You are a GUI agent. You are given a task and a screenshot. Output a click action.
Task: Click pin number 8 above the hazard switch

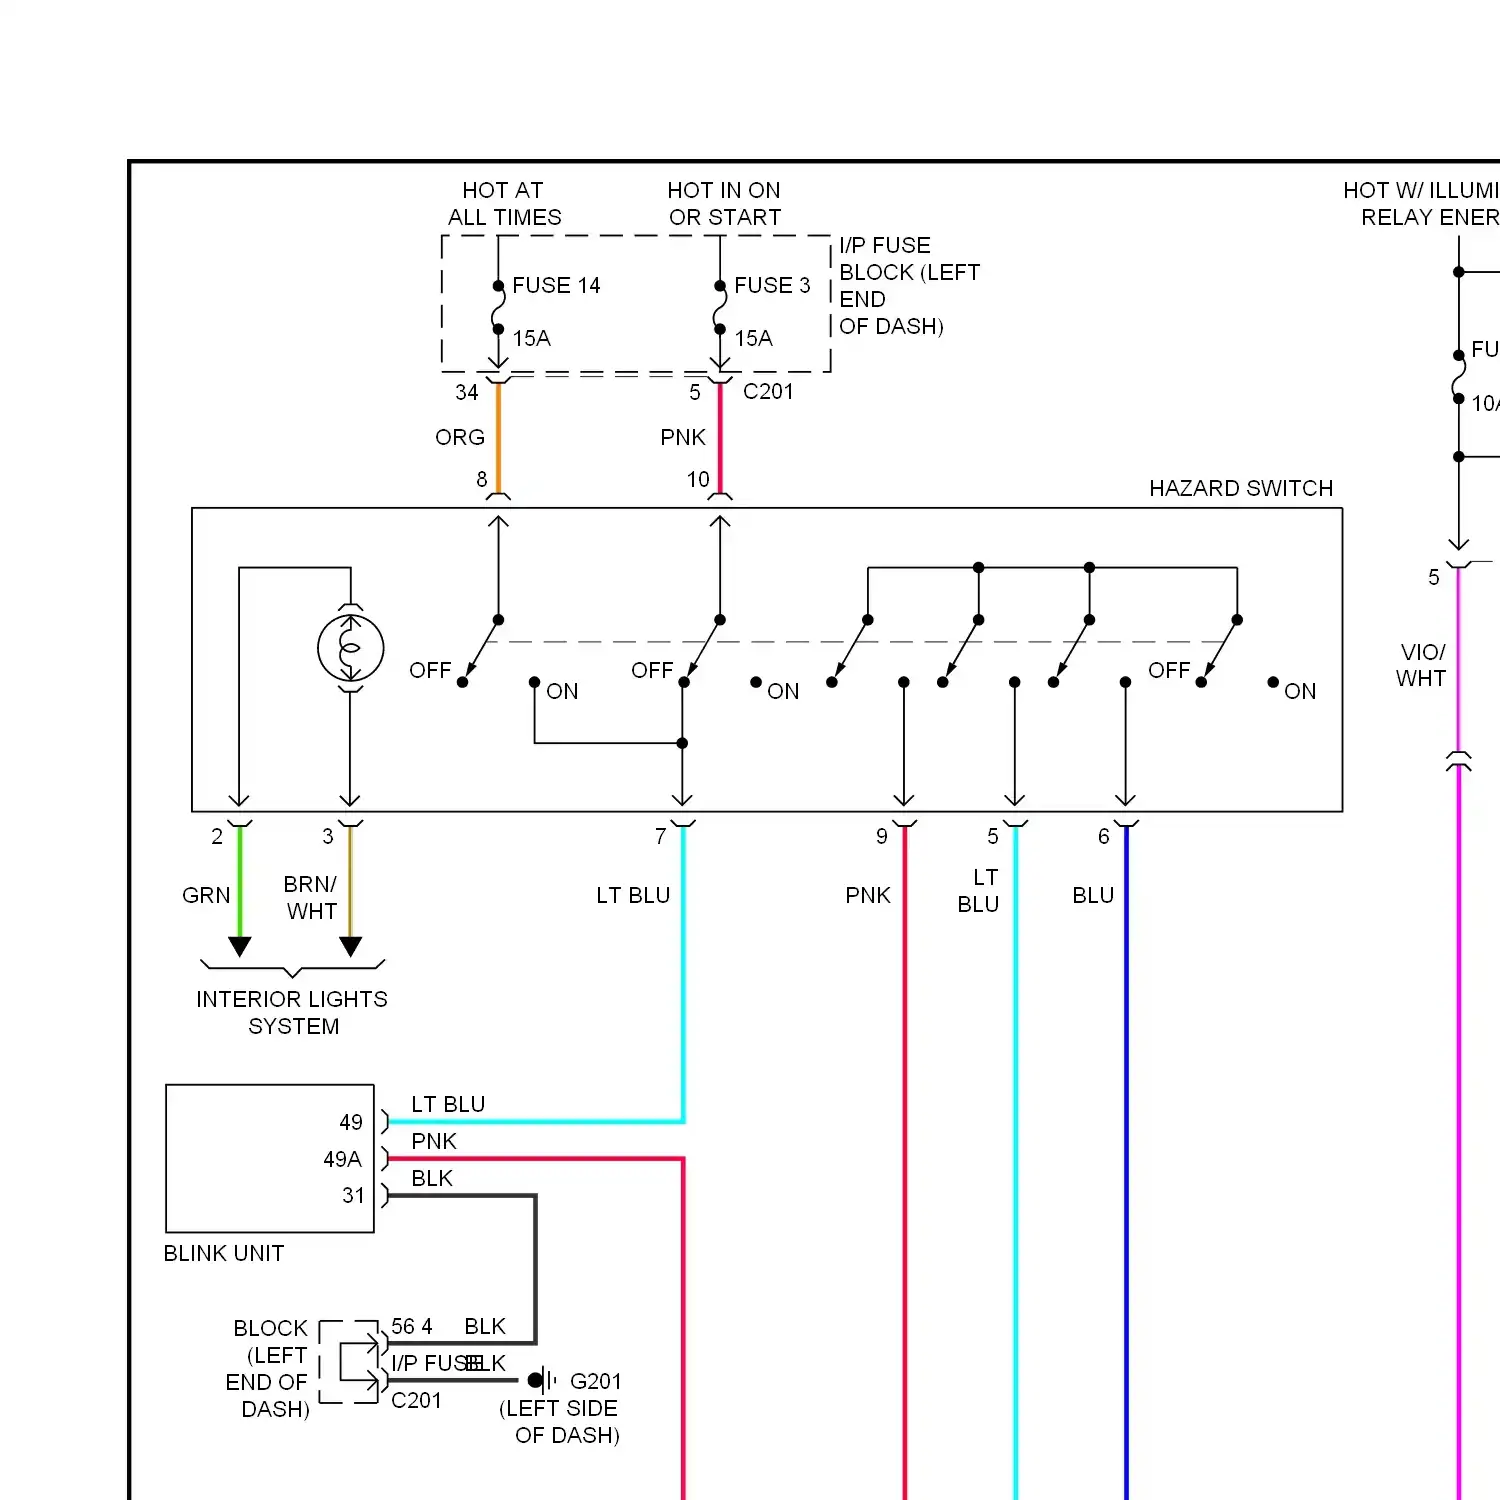tap(482, 479)
